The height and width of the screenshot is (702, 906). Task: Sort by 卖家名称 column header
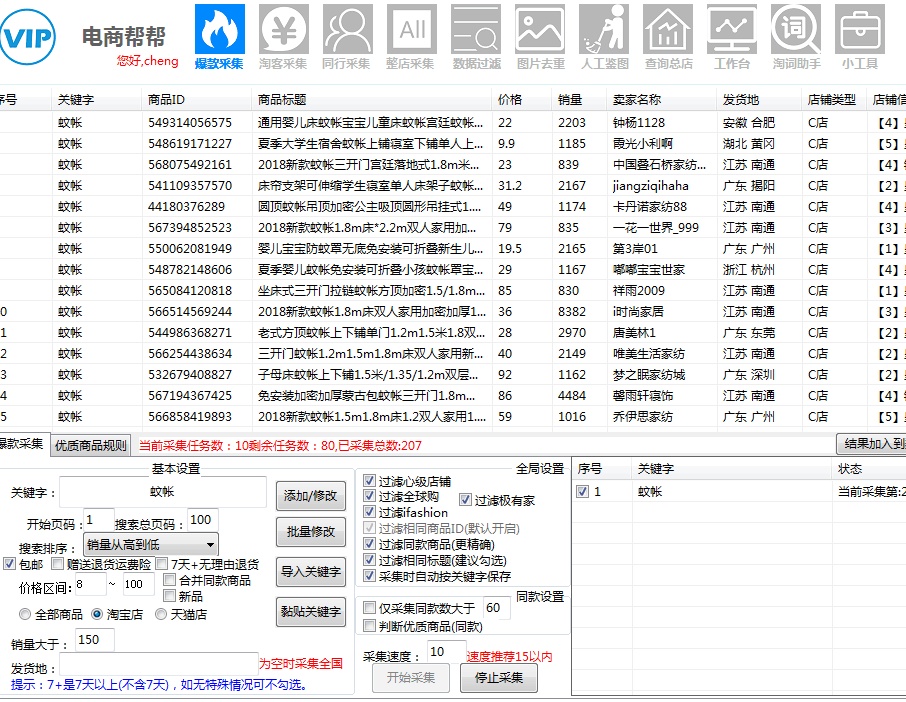click(x=662, y=99)
